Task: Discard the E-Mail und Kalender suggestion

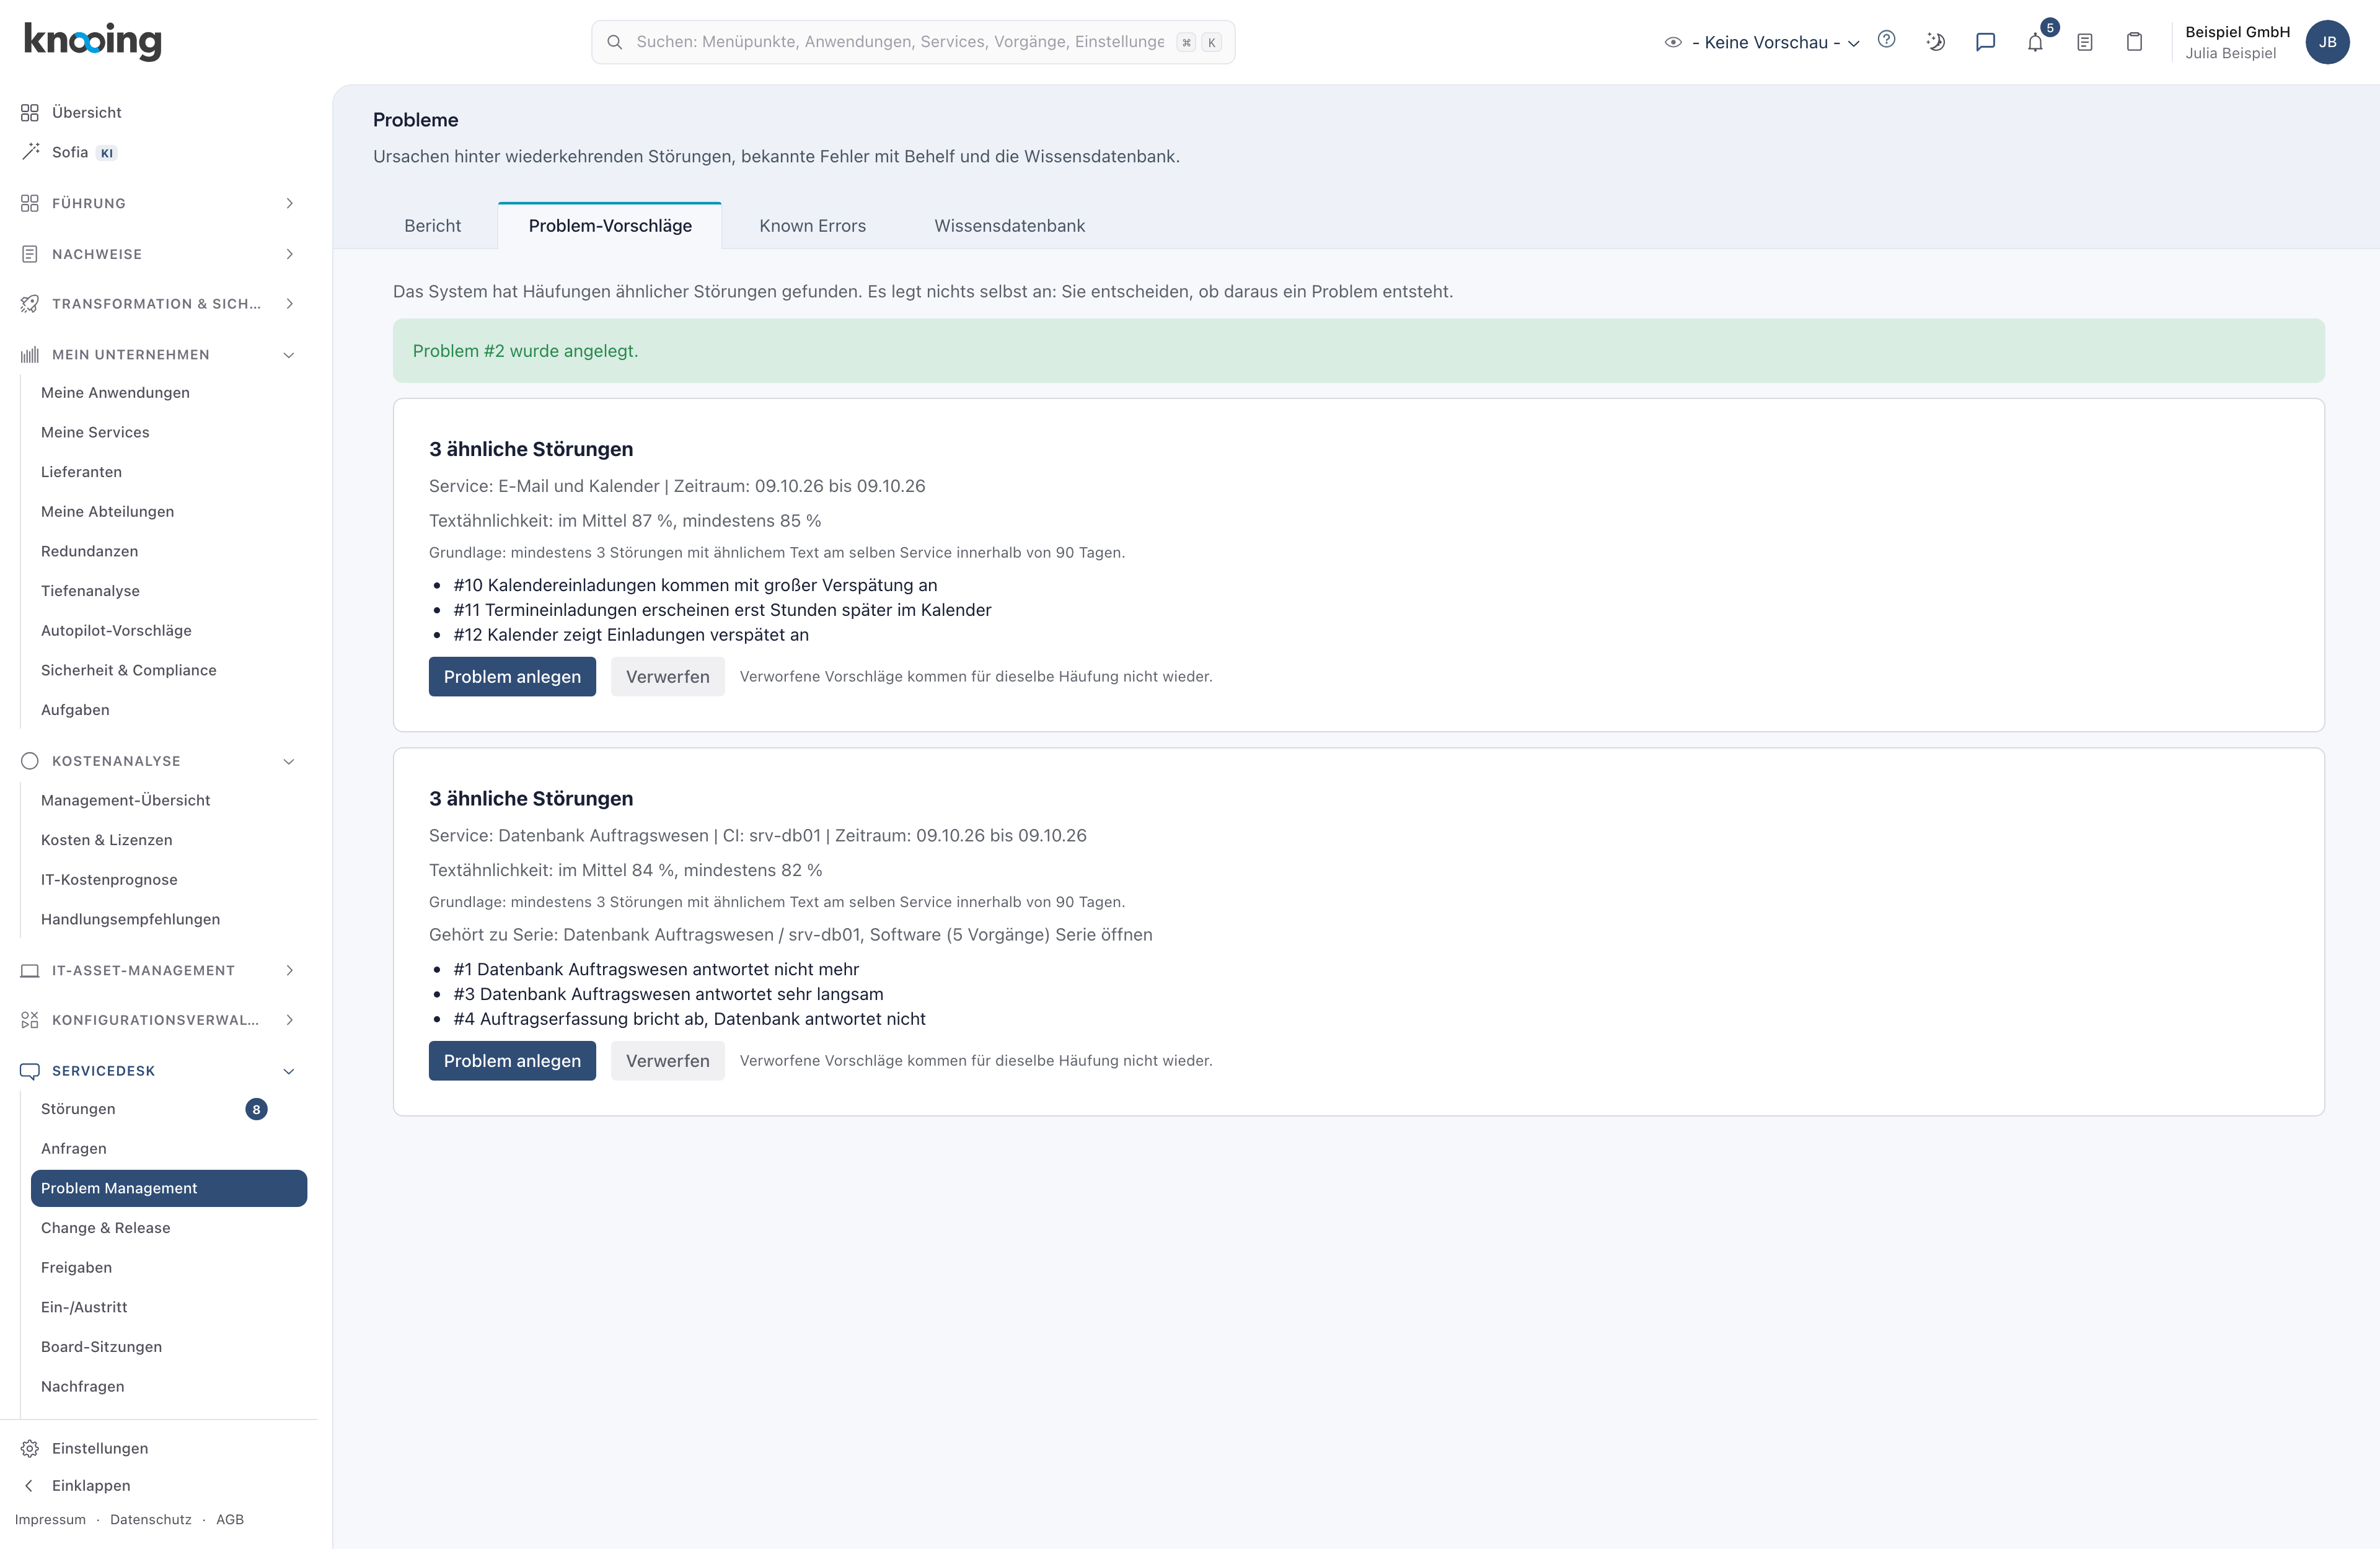Action: click(667, 677)
